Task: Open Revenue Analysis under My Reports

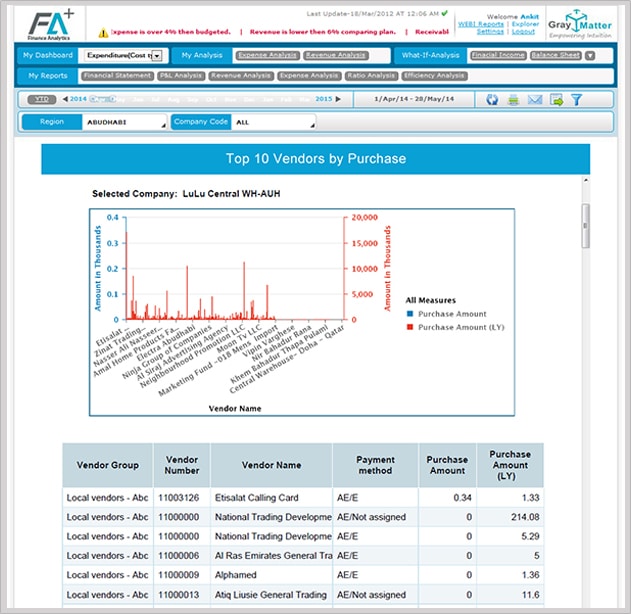Action: point(241,76)
